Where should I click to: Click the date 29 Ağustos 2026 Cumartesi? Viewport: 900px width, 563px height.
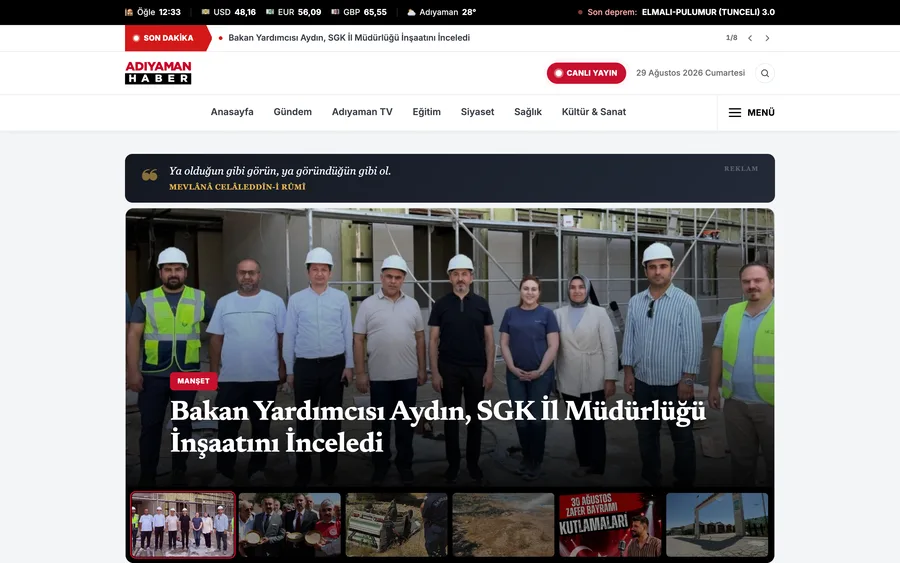tap(690, 73)
